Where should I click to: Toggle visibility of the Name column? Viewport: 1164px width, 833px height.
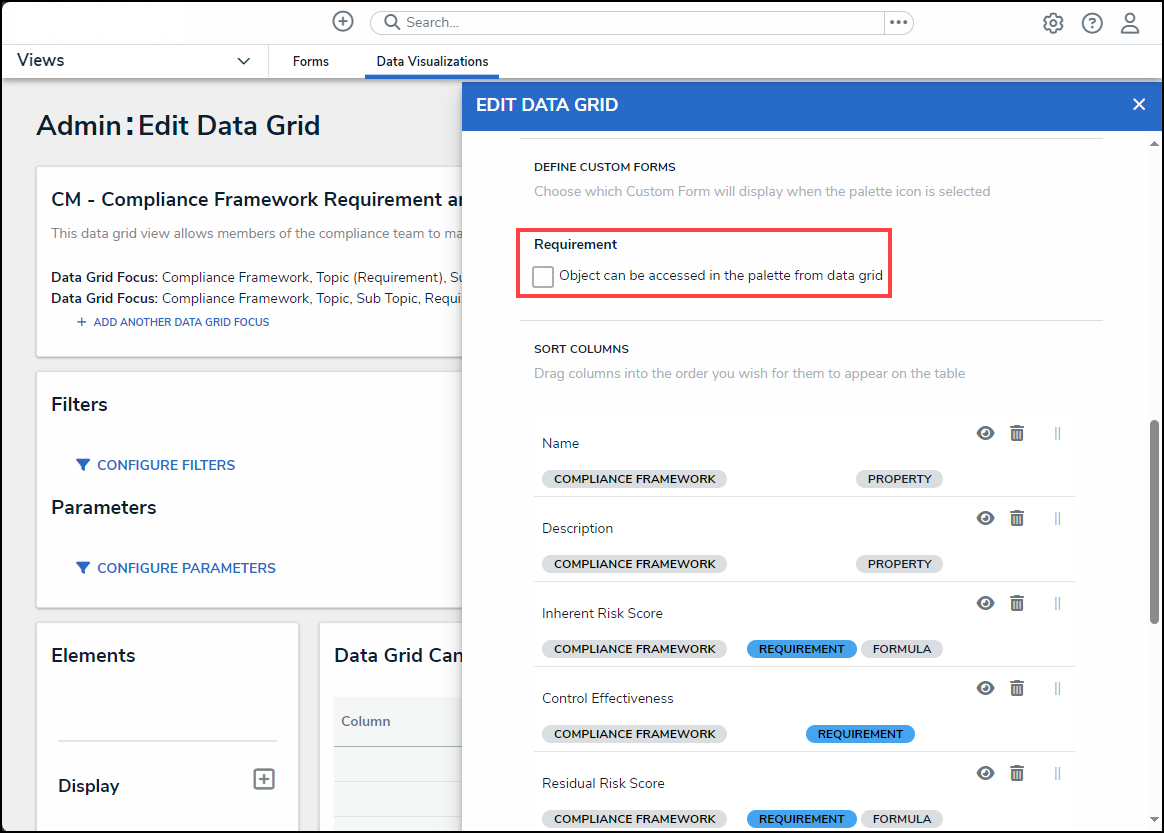986,433
